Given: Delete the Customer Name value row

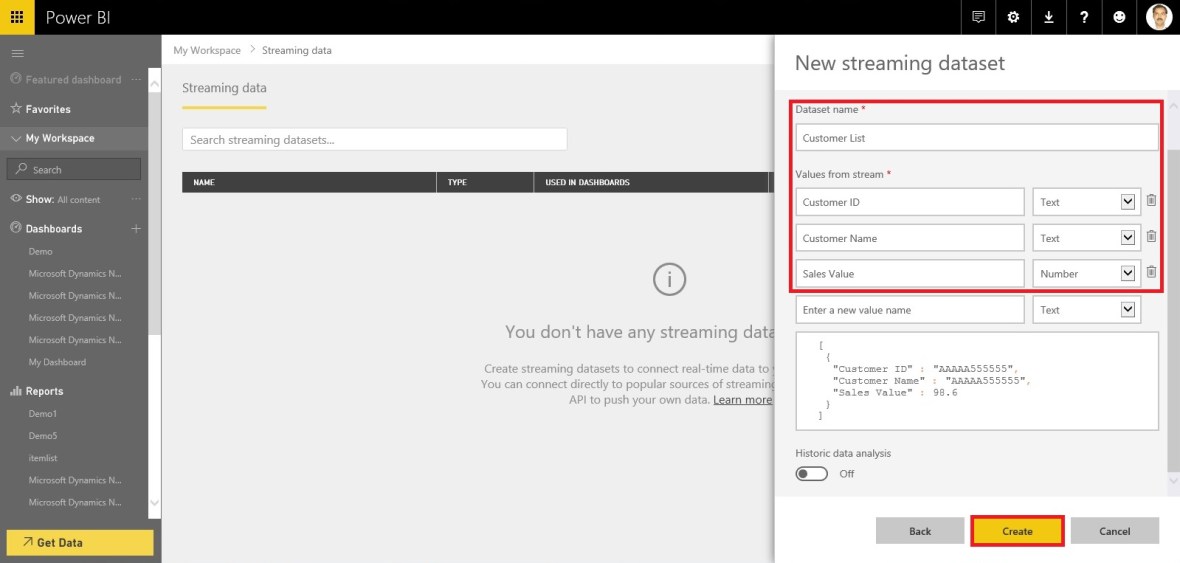Looking at the screenshot, I should pos(1151,236).
